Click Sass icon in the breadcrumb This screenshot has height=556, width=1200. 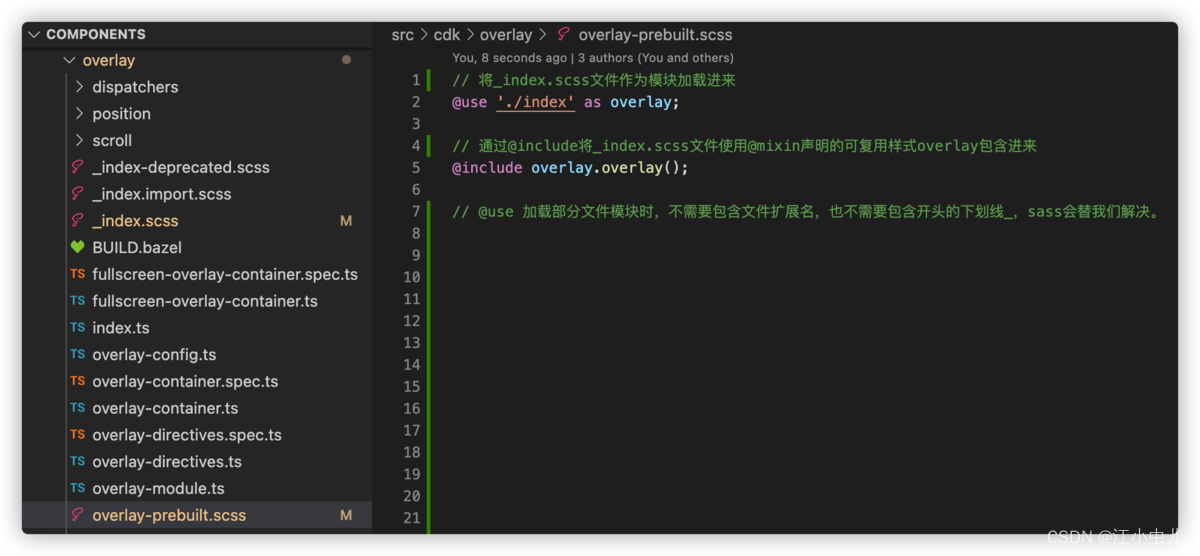coord(564,35)
